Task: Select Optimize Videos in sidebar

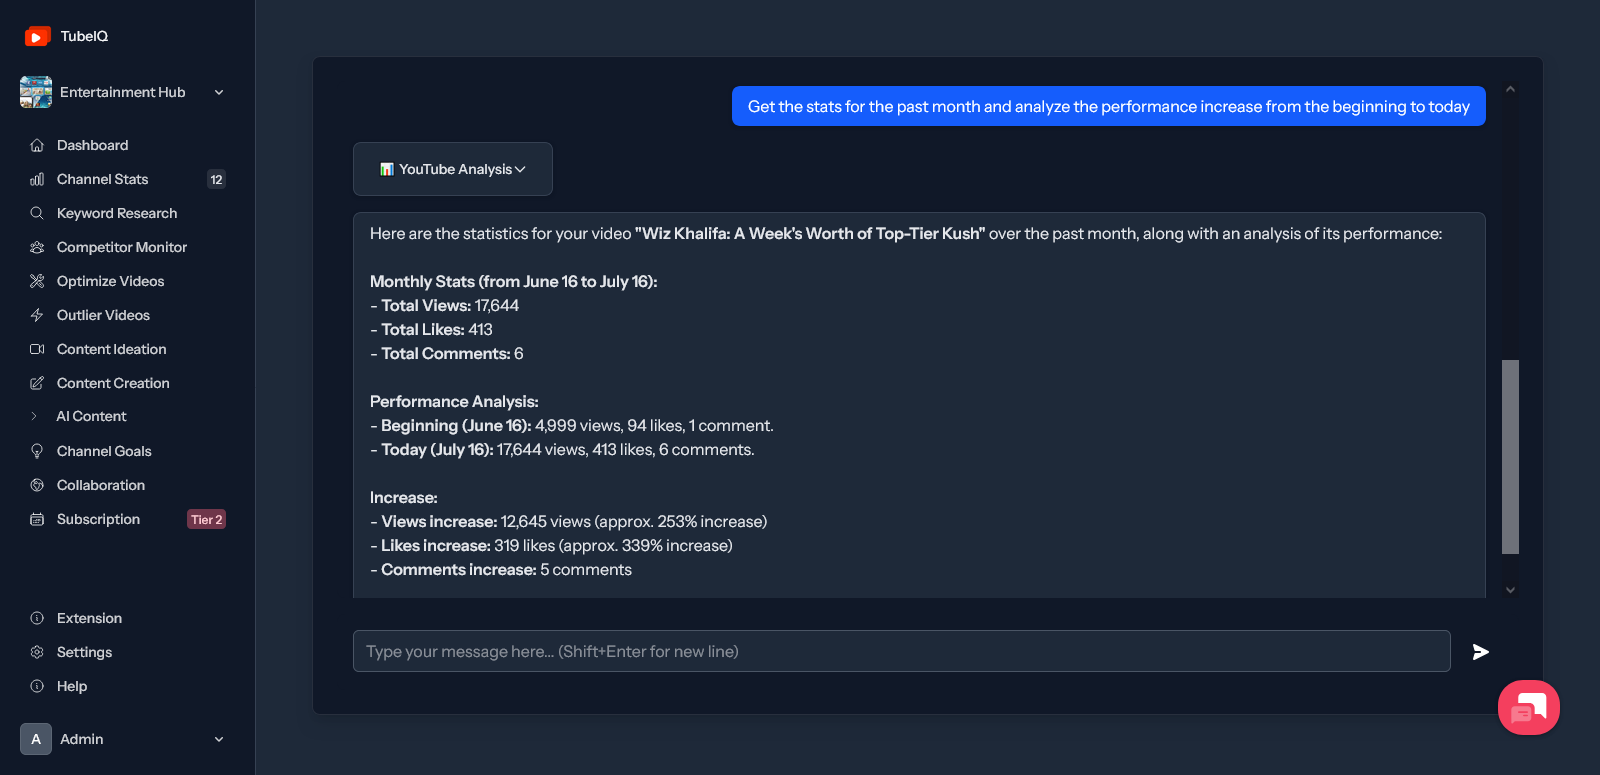Action: pos(110,281)
